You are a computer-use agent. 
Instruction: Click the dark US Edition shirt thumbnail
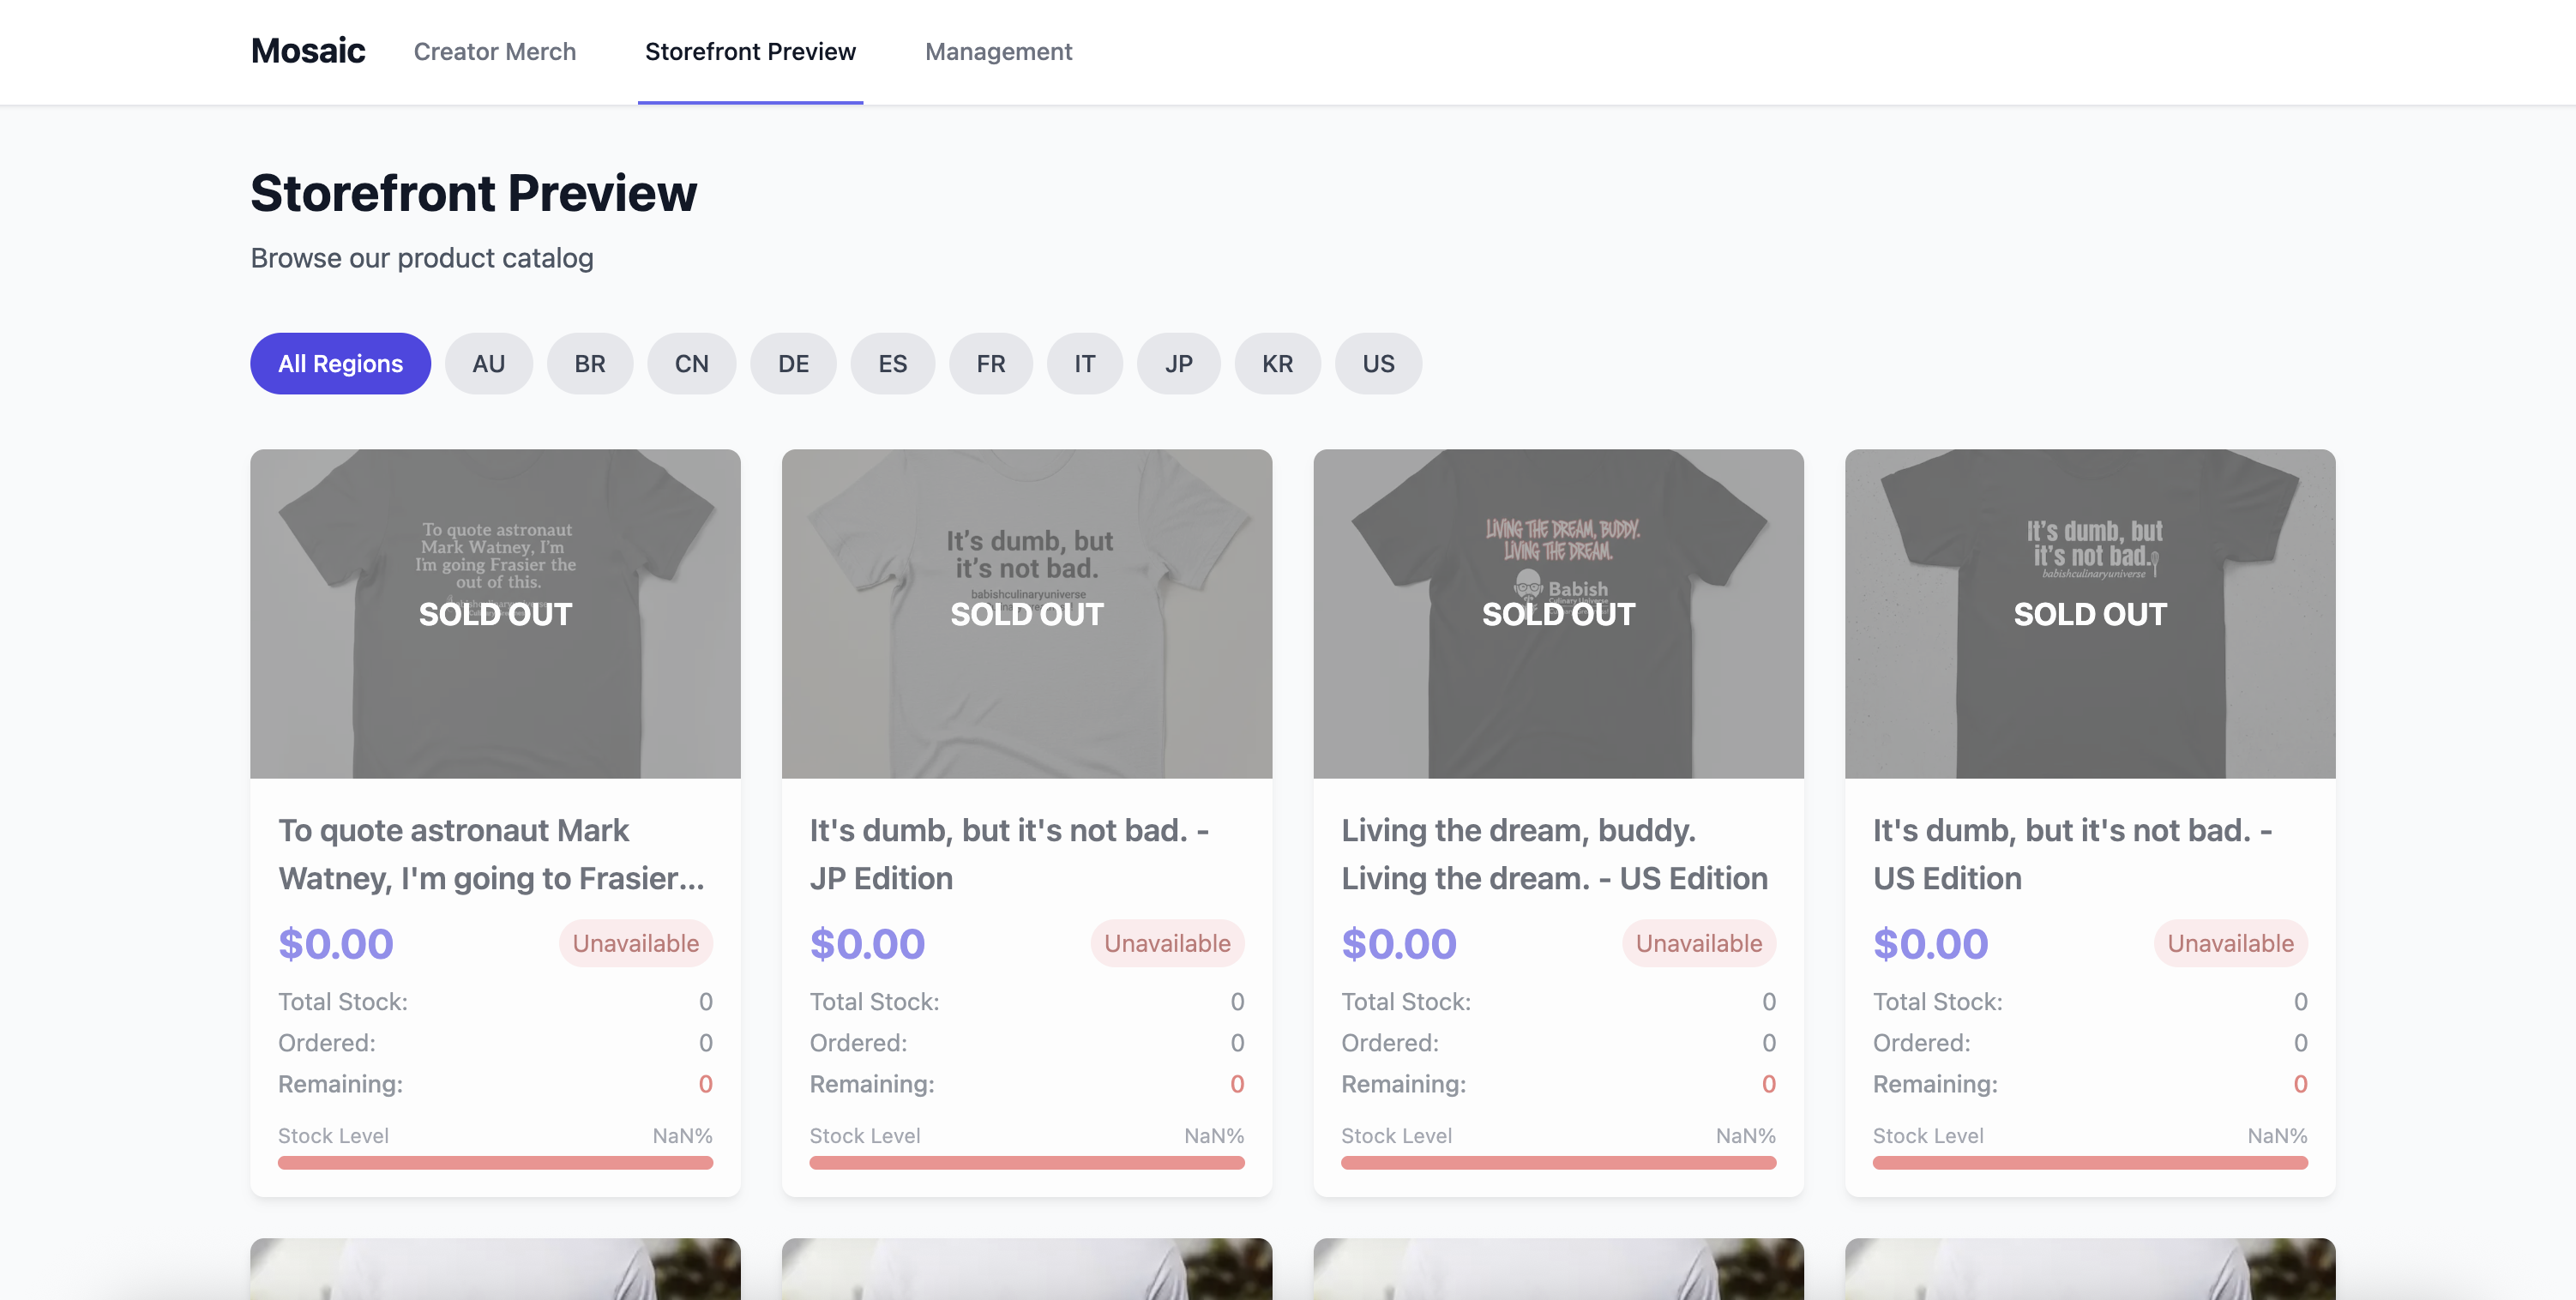tap(2089, 613)
